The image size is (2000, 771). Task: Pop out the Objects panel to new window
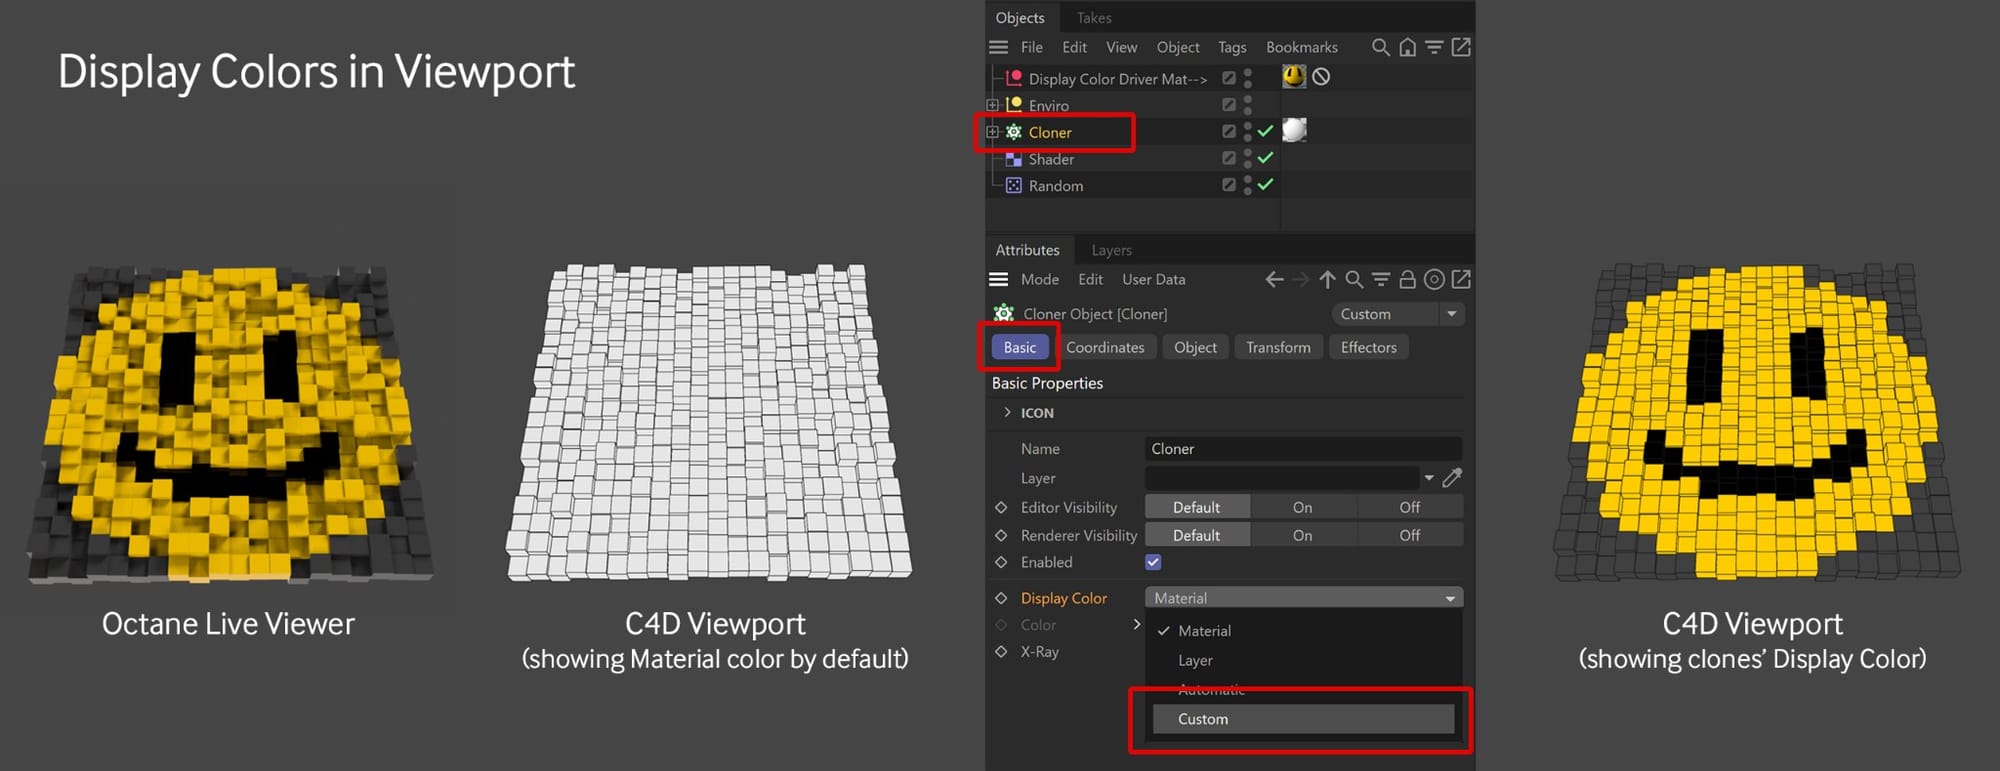(1461, 47)
